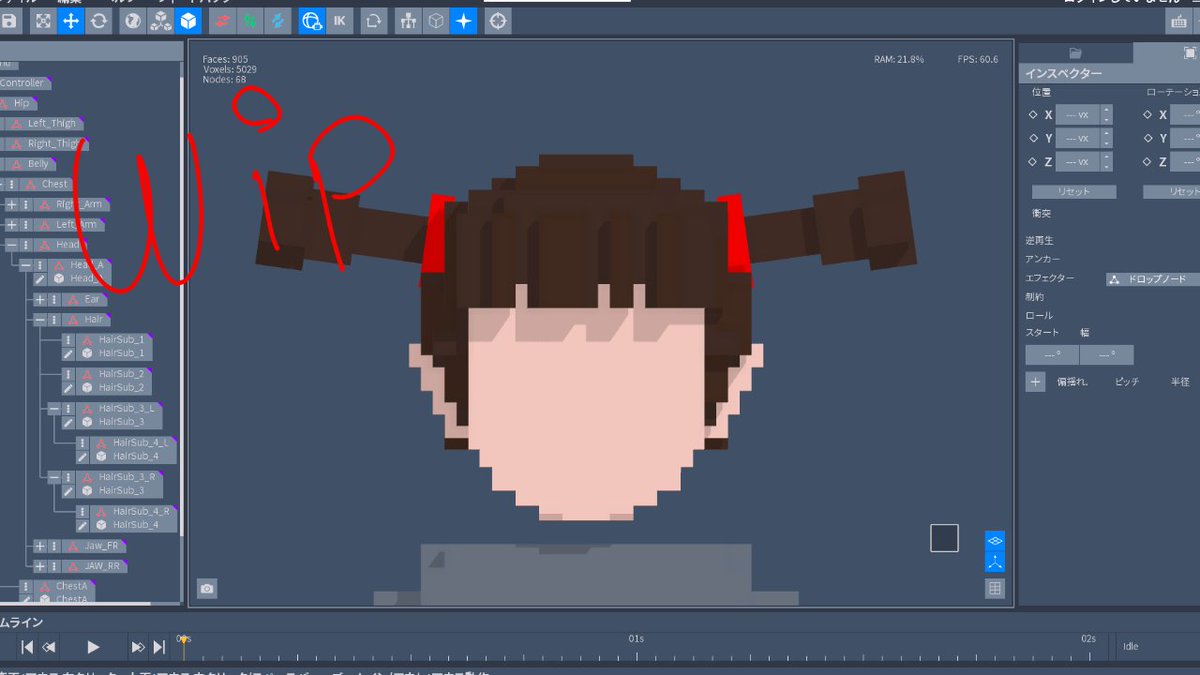Expand the JAW_RR node
This screenshot has height=675, width=1200.
coord(40,566)
